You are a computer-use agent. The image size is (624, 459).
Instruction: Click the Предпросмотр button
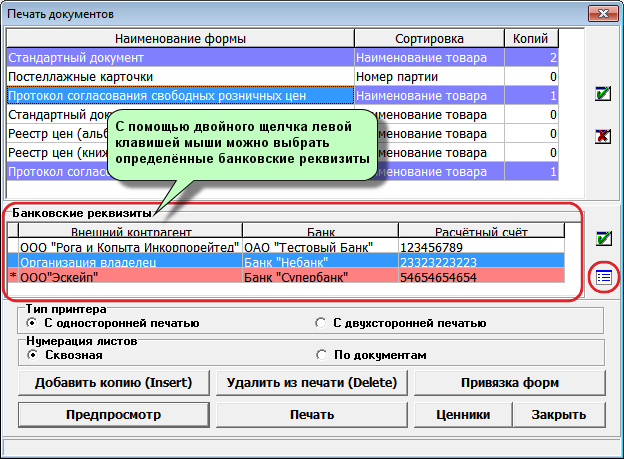tap(114, 415)
